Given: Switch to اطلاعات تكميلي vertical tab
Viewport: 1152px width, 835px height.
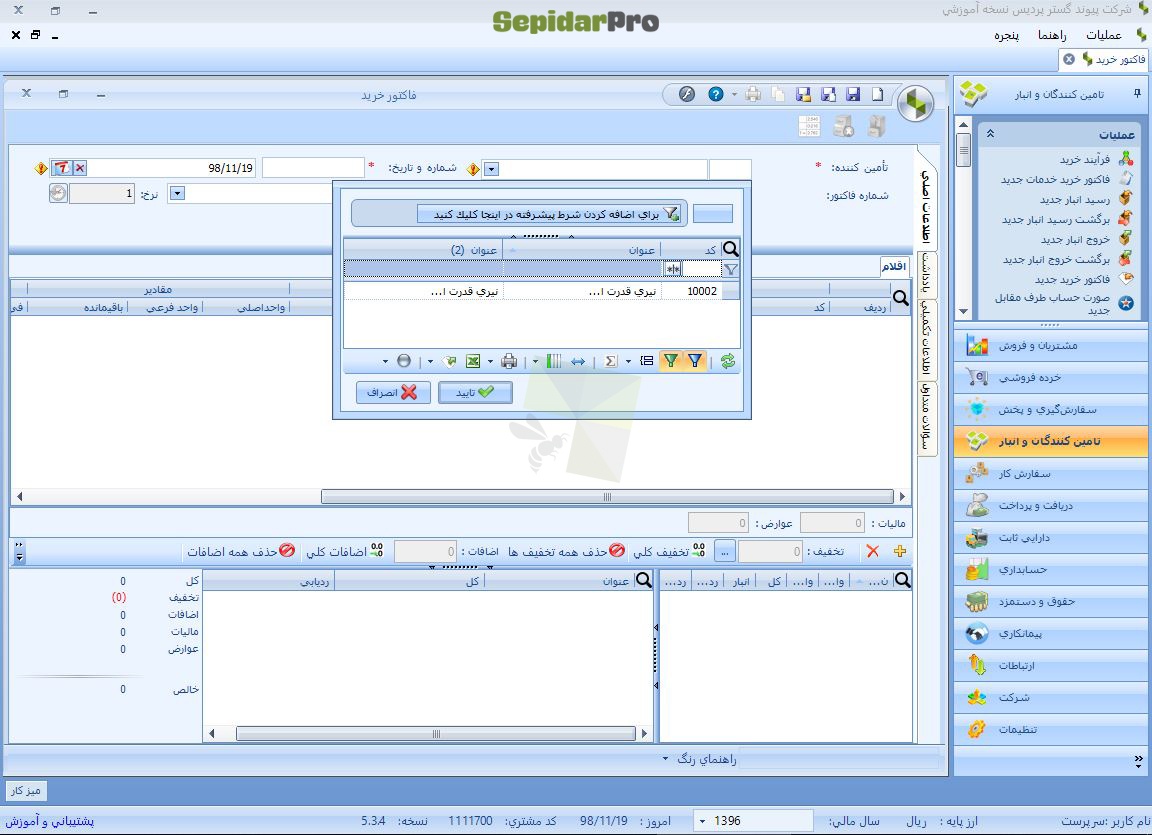Looking at the screenshot, I should coord(926,339).
